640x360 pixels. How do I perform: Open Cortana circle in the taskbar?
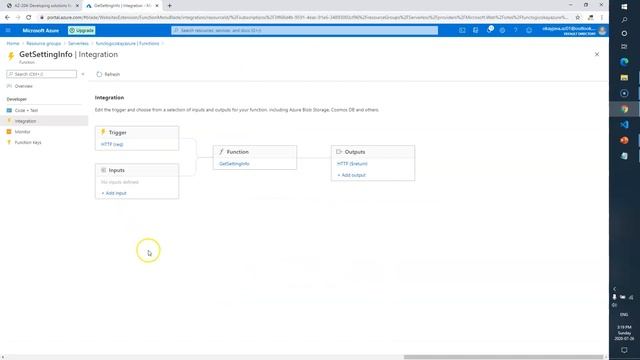624,33
